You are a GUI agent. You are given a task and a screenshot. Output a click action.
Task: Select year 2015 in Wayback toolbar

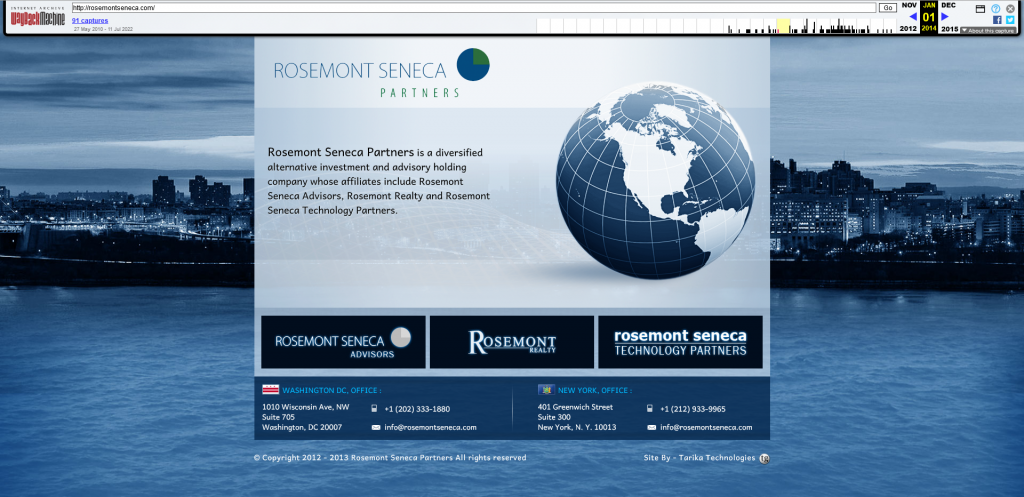(950, 29)
